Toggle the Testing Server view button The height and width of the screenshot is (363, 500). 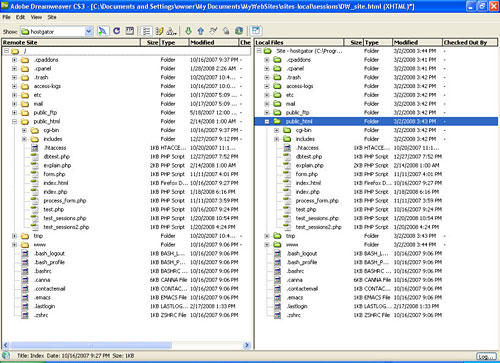click(159, 31)
